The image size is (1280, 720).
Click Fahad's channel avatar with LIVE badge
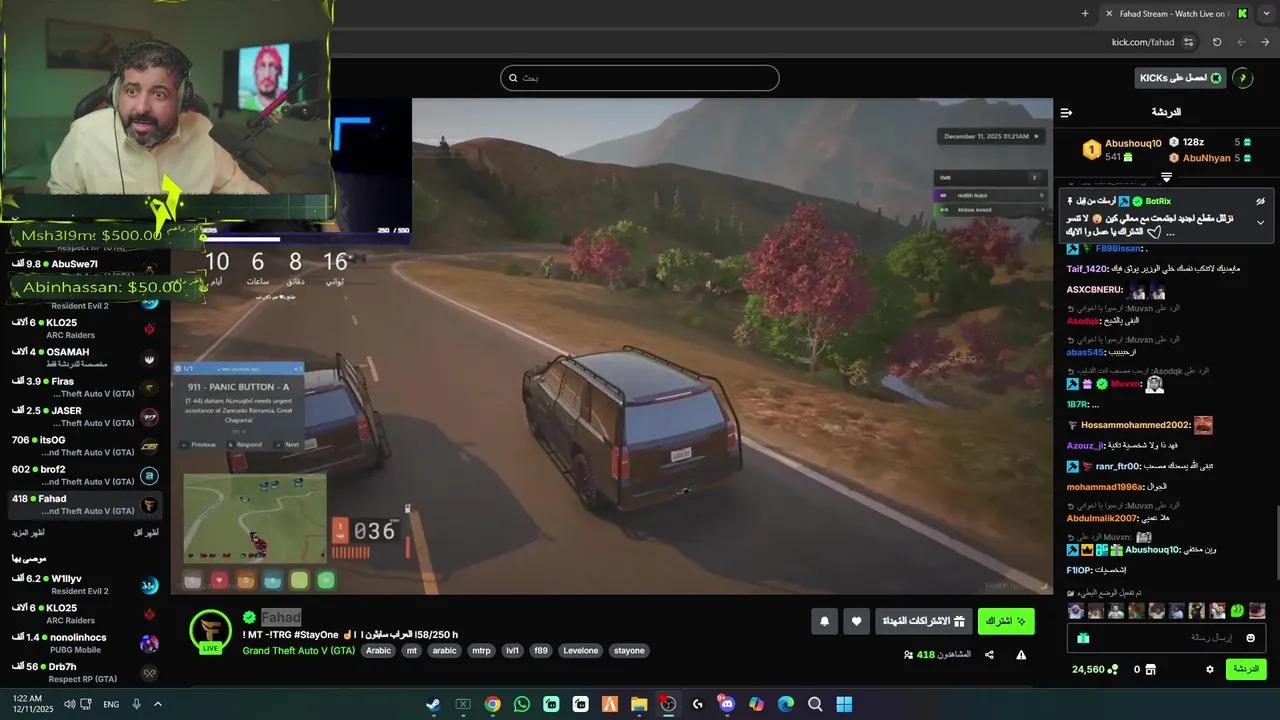[211, 632]
